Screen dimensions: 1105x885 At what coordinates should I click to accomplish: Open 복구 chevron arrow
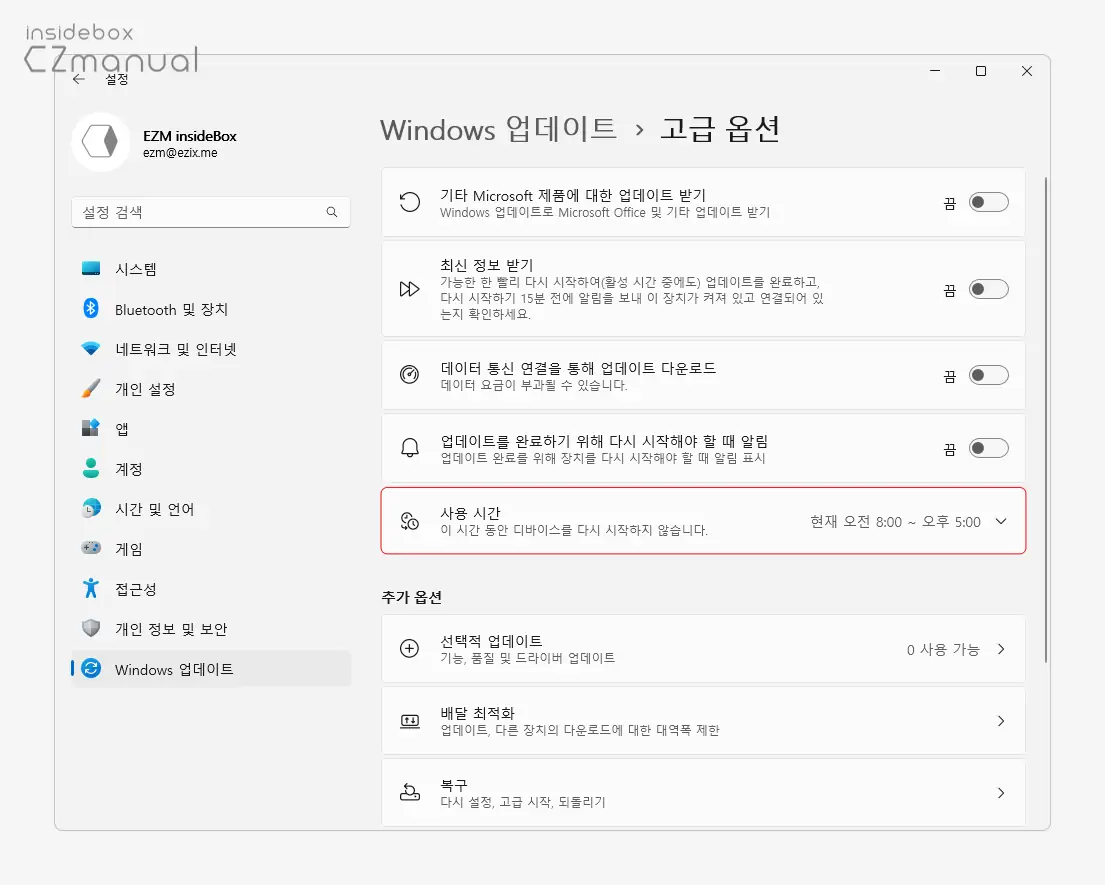click(x=1001, y=793)
